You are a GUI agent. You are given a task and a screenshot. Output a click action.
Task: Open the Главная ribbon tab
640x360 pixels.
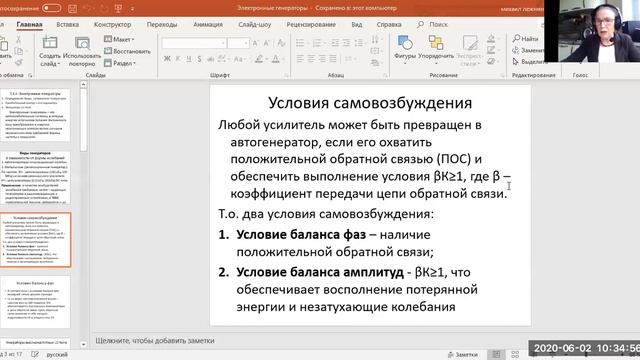(29, 24)
